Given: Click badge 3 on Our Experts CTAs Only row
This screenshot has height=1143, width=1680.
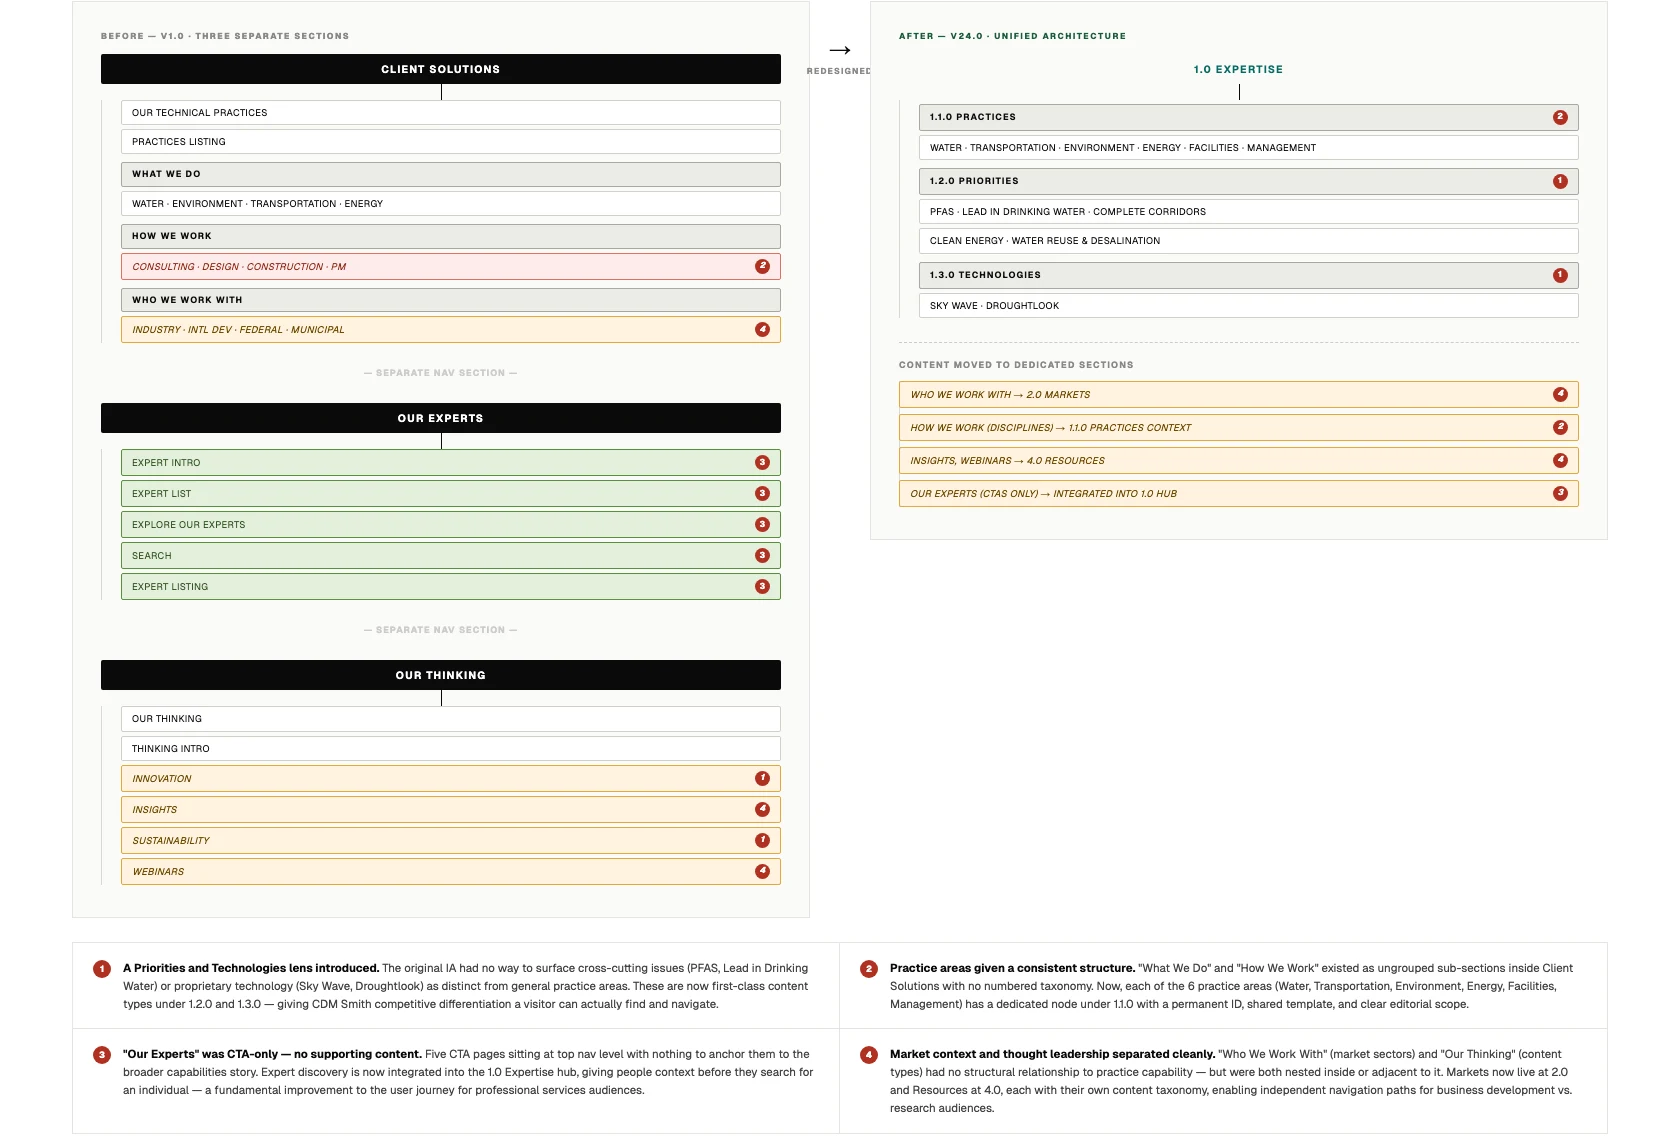Looking at the screenshot, I should pos(1560,493).
